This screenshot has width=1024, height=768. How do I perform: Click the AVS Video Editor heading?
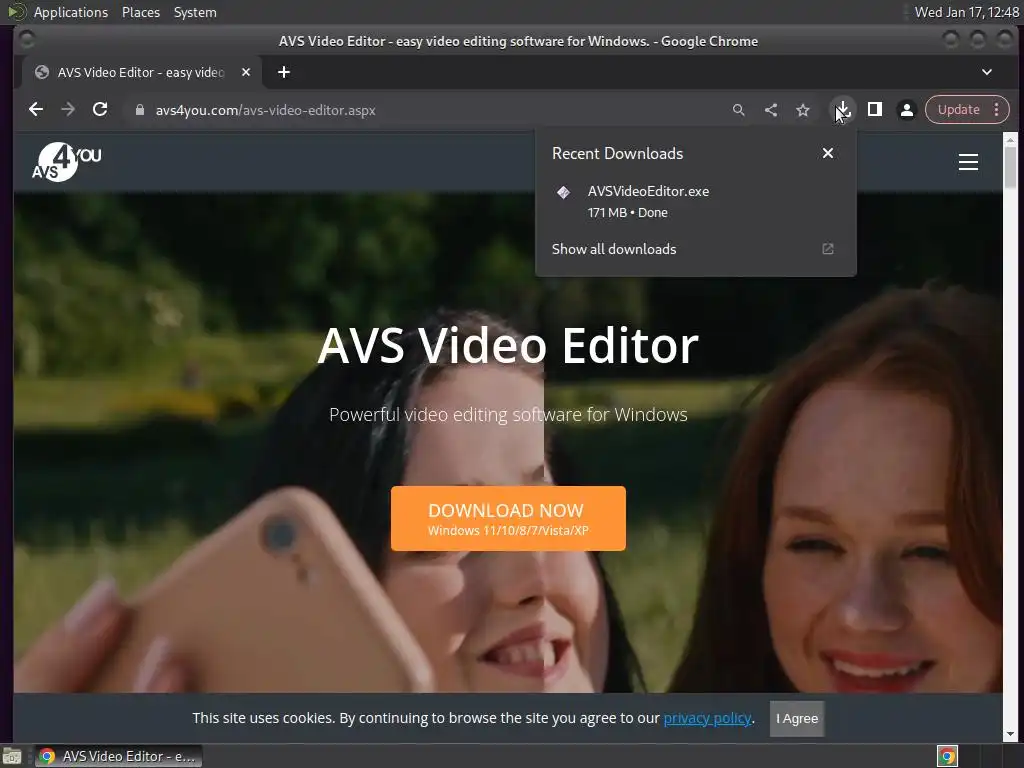point(508,345)
